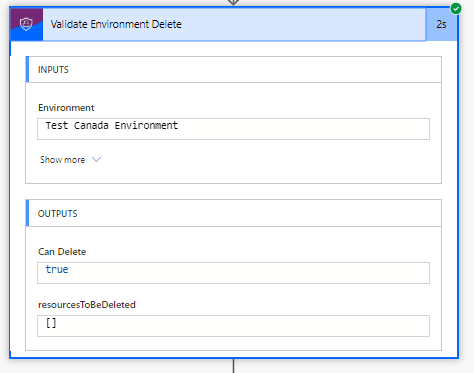Click the resourcesToBeDeleted output field
Screen dimensions: 474x373
click(x=233, y=326)
